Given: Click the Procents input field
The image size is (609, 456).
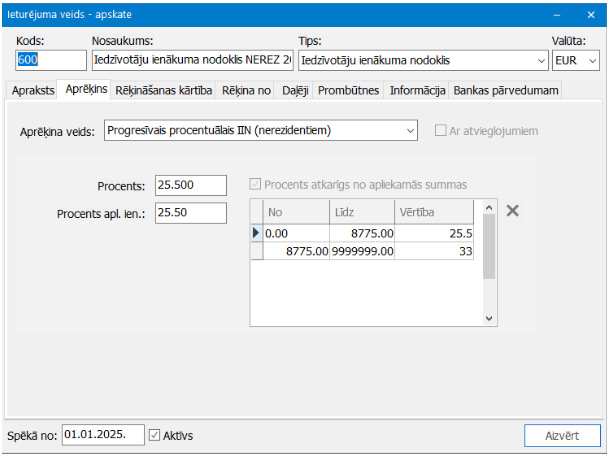Looking at the screenshot, I should [191, 185].
